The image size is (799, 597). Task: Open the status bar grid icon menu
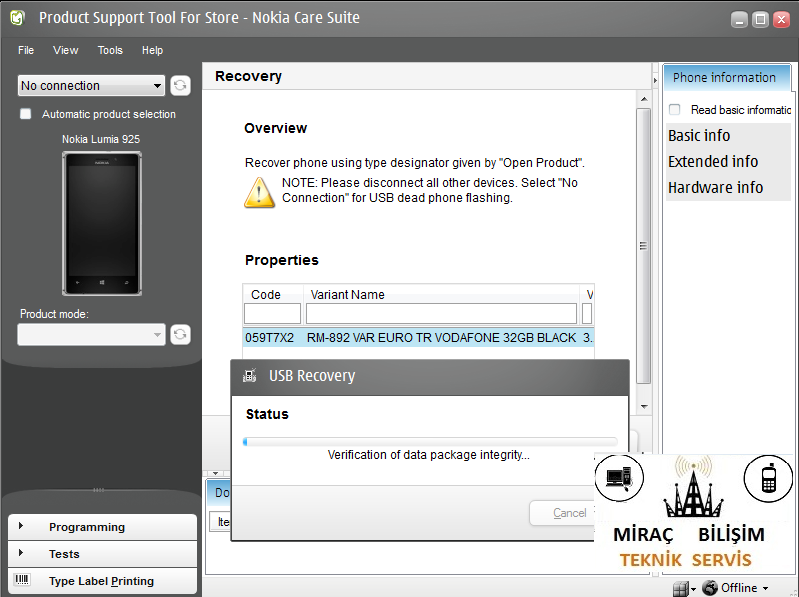[x=683, y=589]
